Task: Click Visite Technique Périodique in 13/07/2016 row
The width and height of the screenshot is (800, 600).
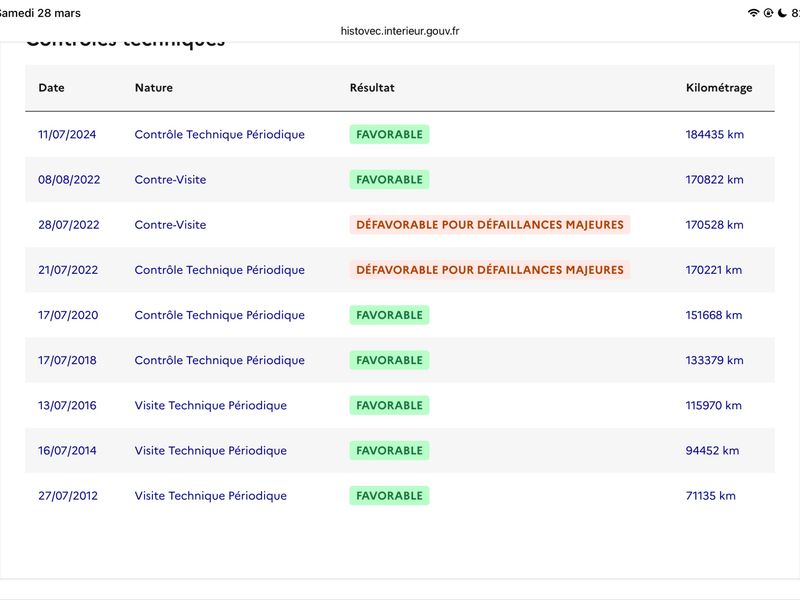Action: click(x=210, y=405)
